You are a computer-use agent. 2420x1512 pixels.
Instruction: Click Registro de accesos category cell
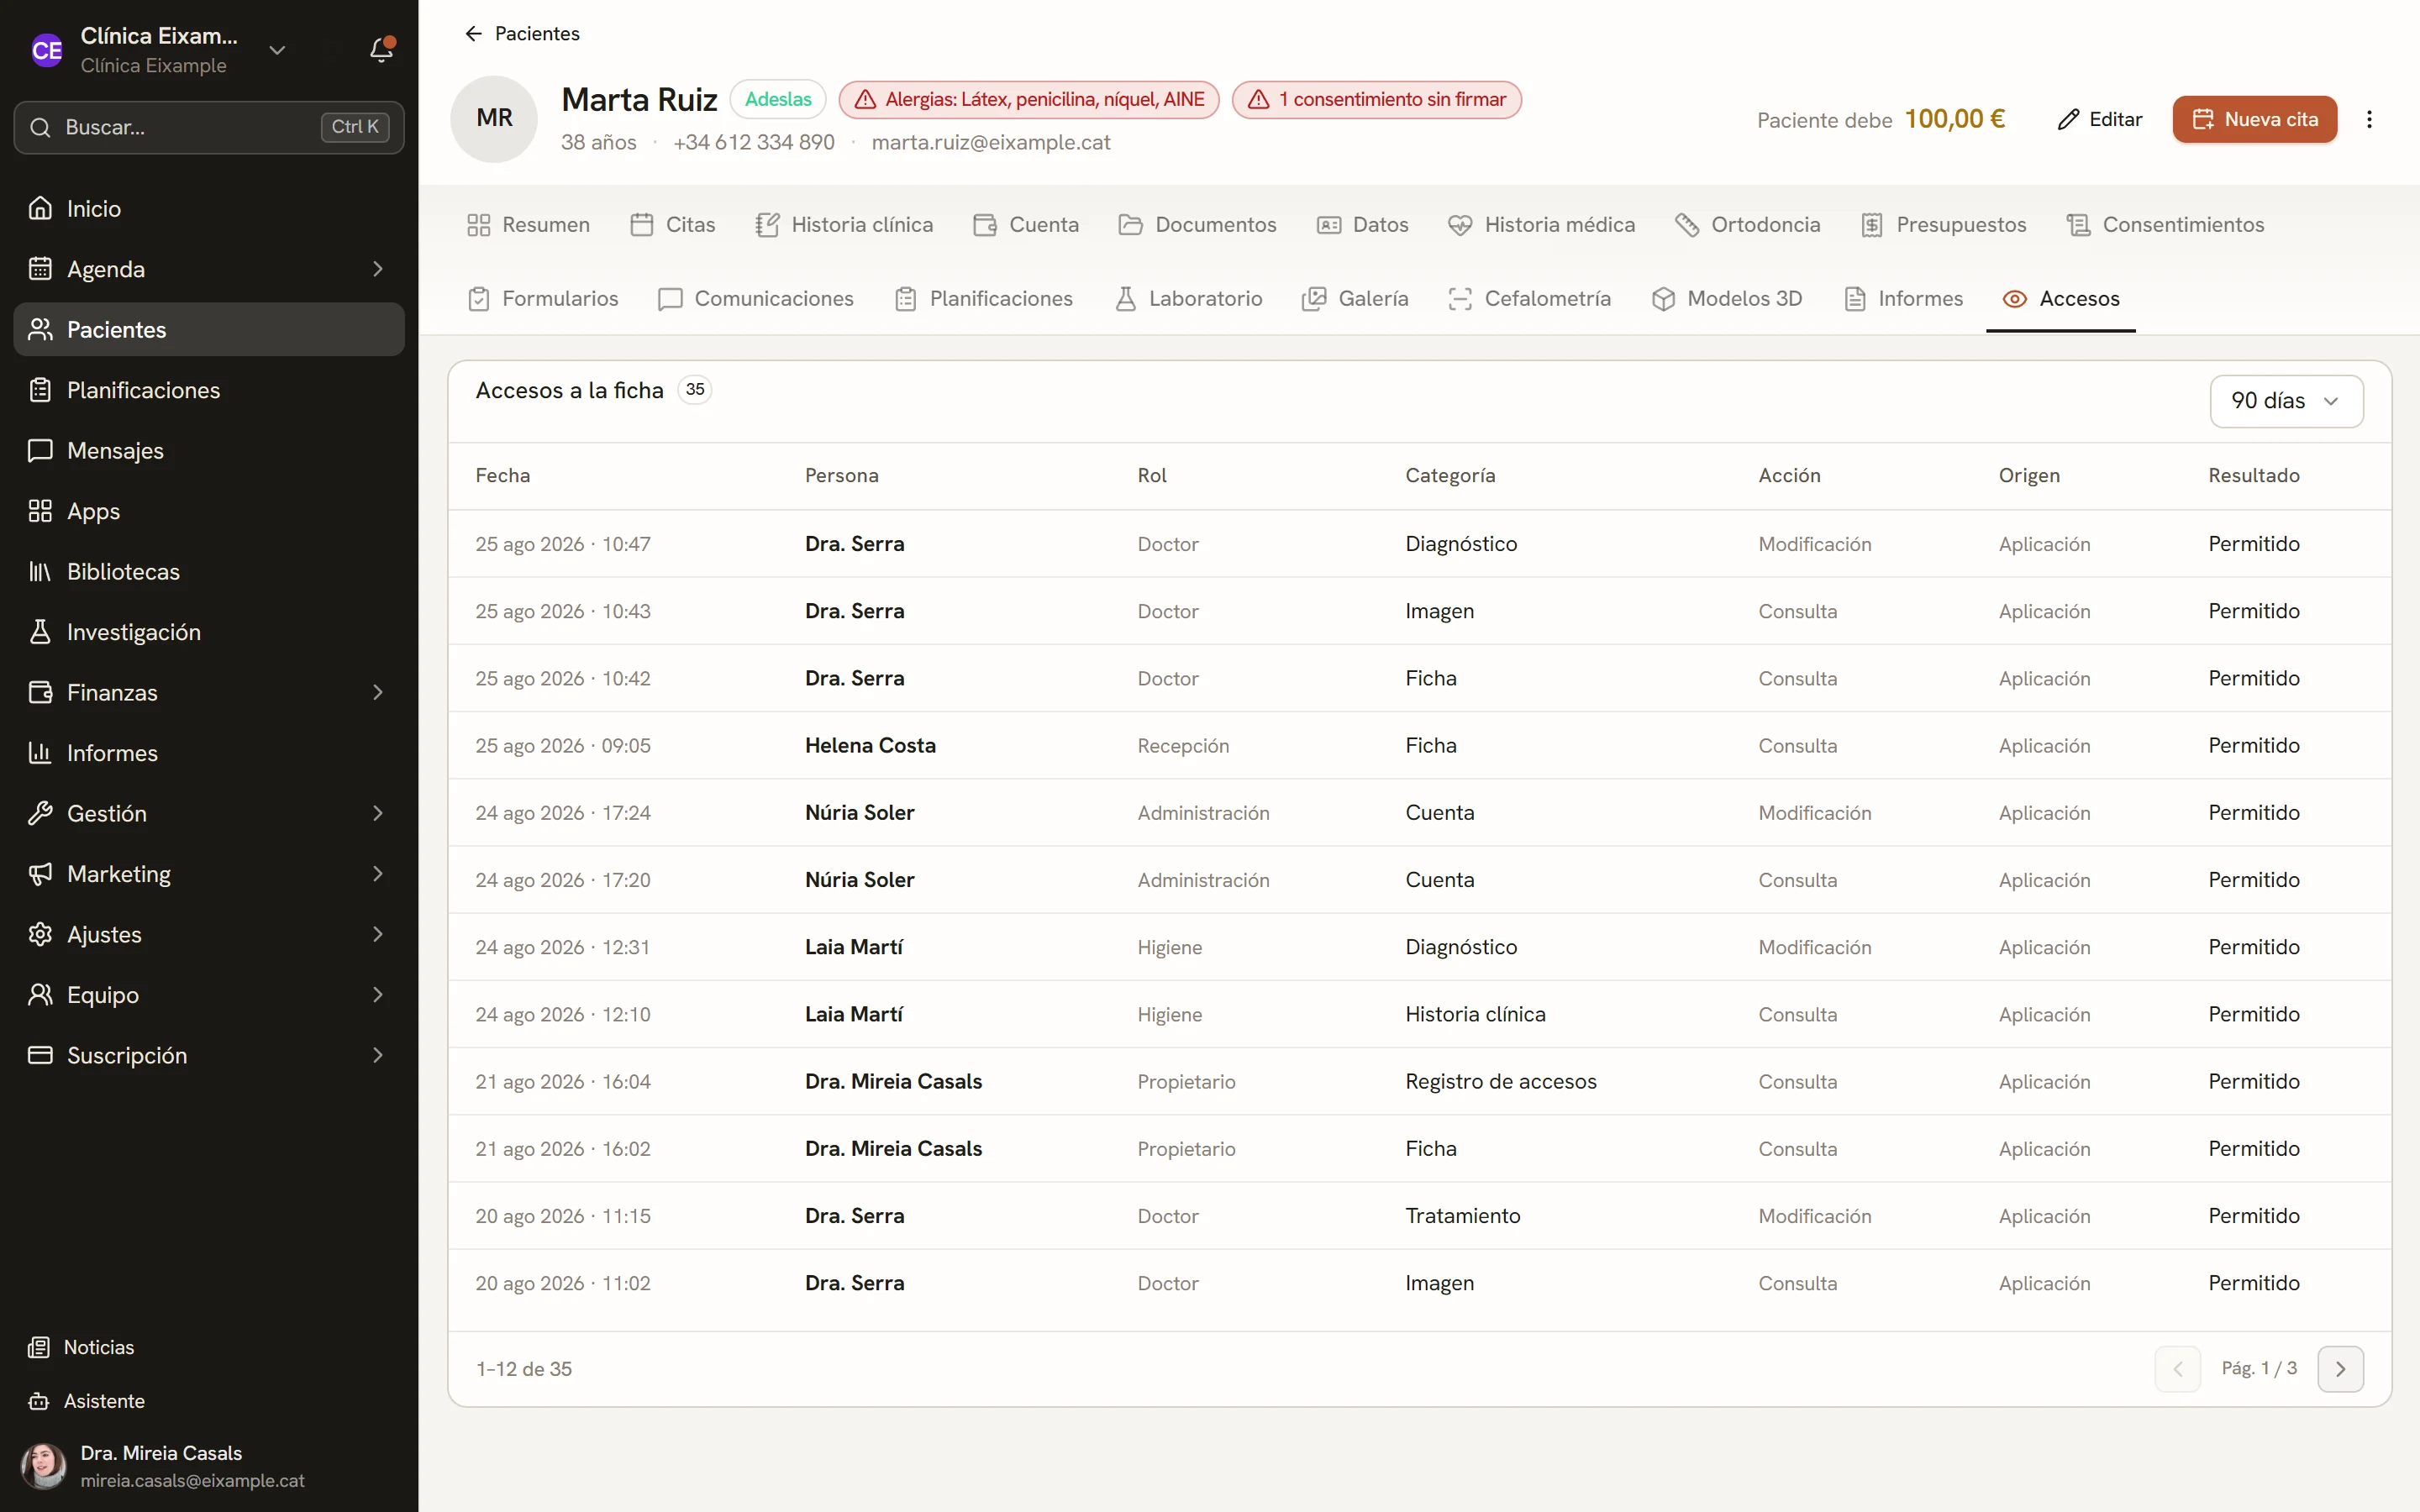[x=1500, y=1081]
